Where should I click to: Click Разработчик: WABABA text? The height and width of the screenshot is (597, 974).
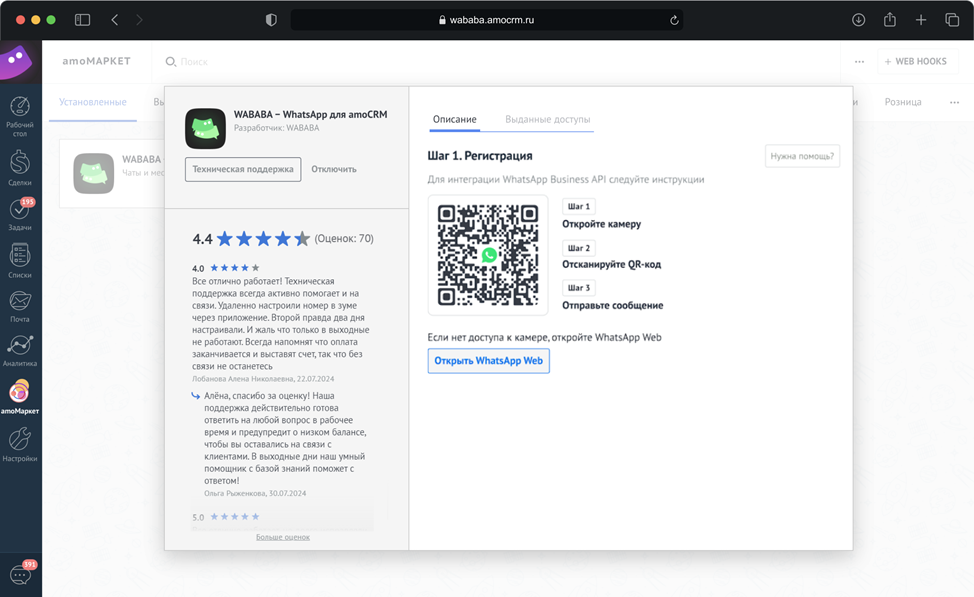(276, 128)
